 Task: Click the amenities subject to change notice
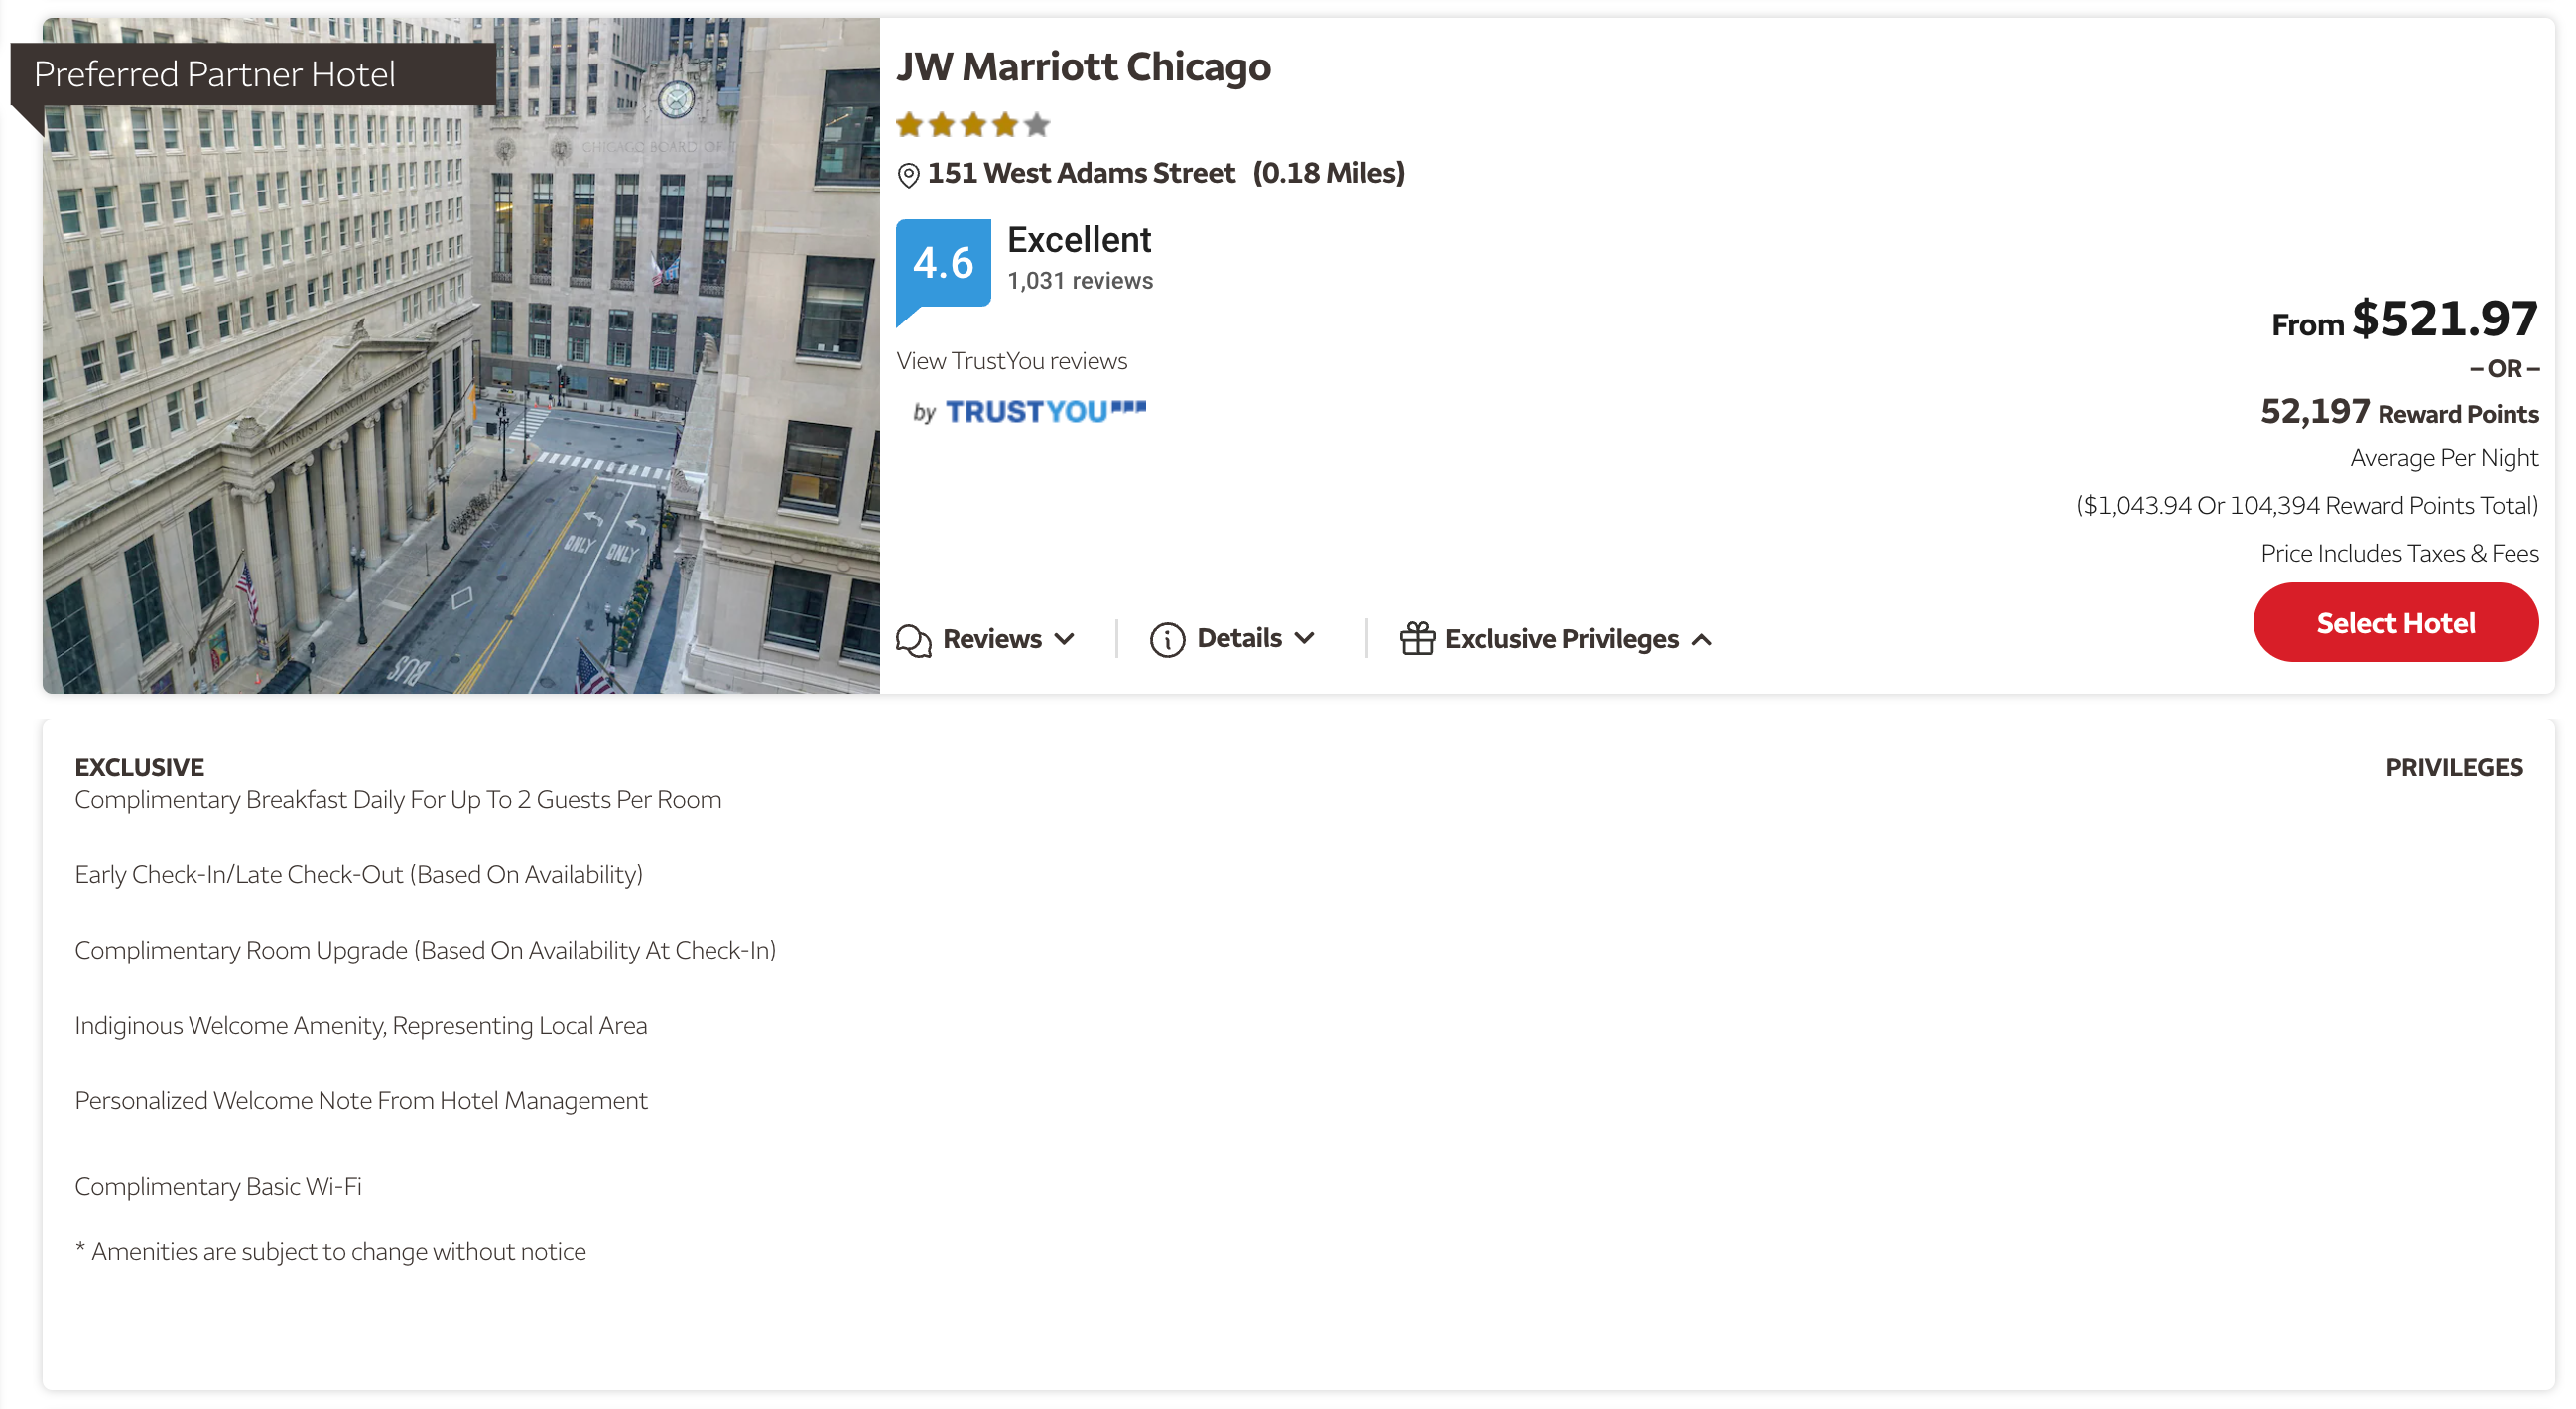(x=330, y=1252)
